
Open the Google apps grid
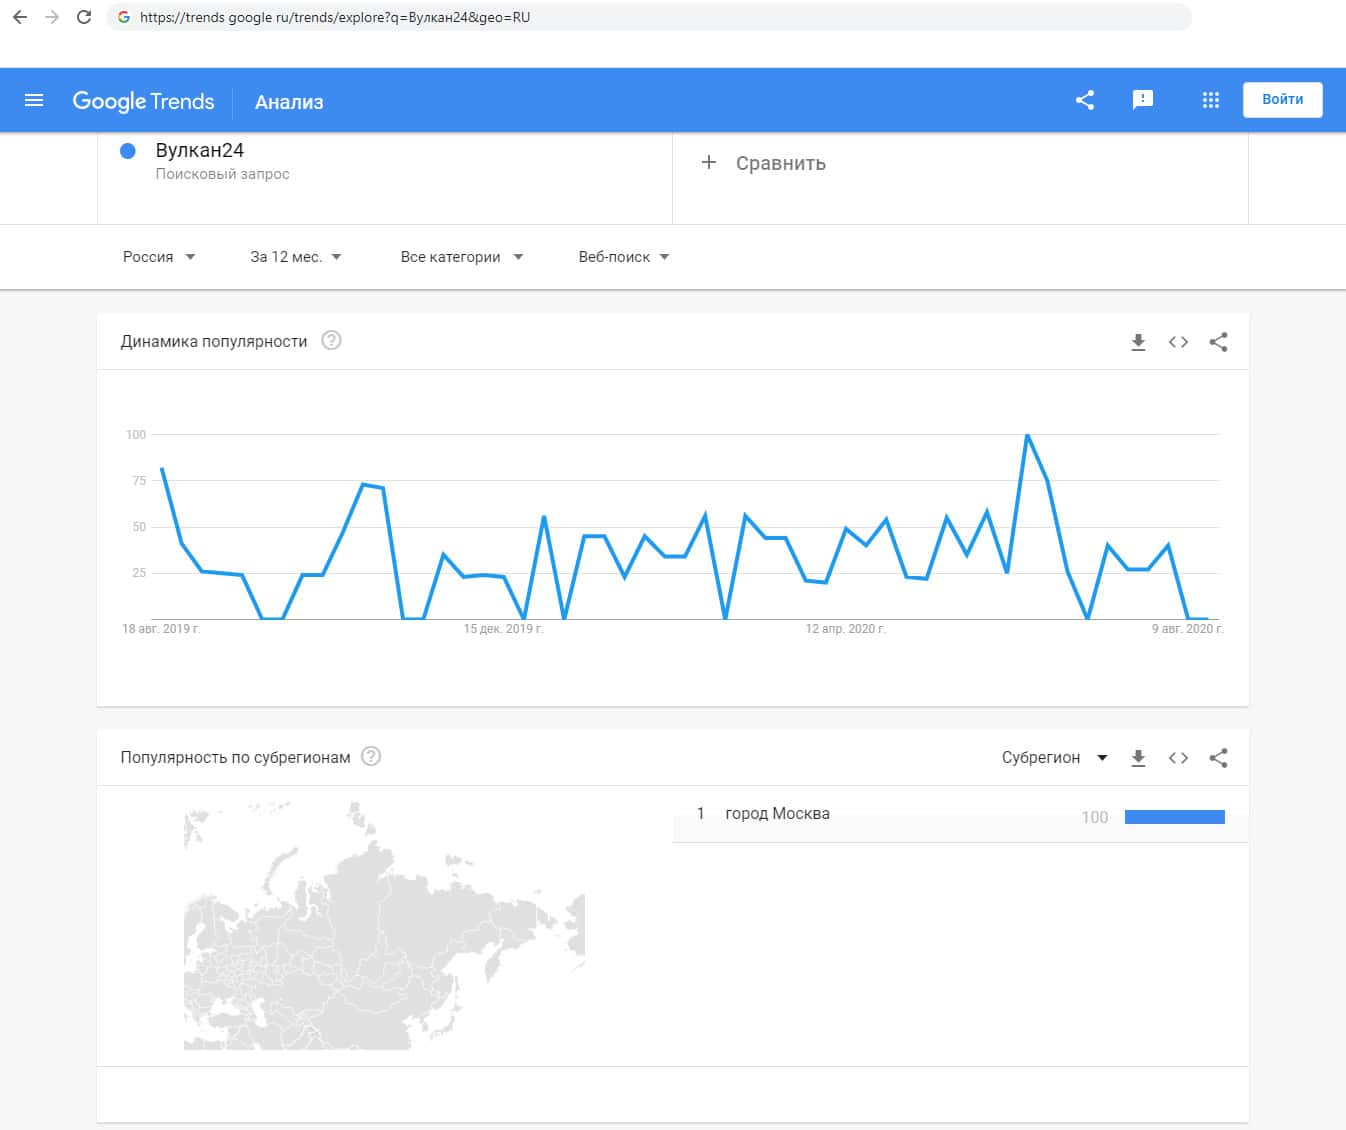tap(1210, 100)
